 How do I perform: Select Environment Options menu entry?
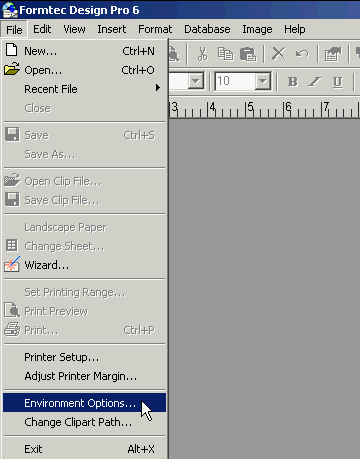(x=85, y=403)
